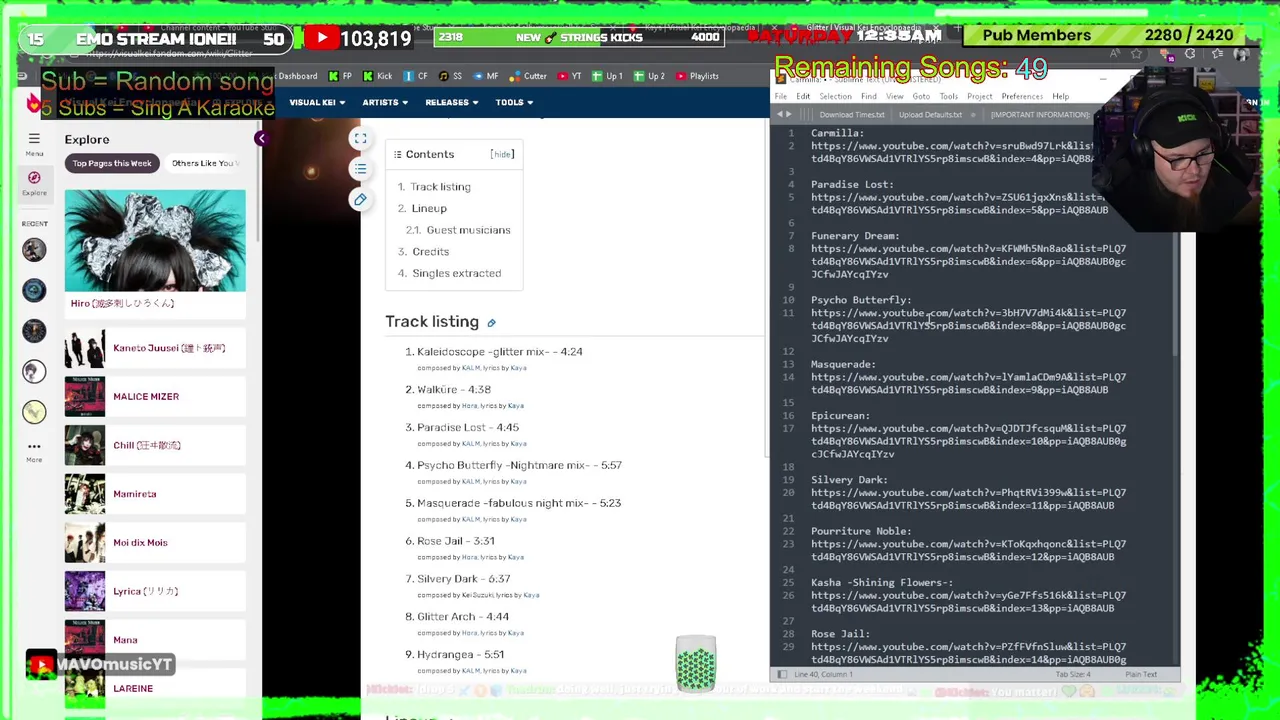Open Sublime Text File menu

[780, 97]
